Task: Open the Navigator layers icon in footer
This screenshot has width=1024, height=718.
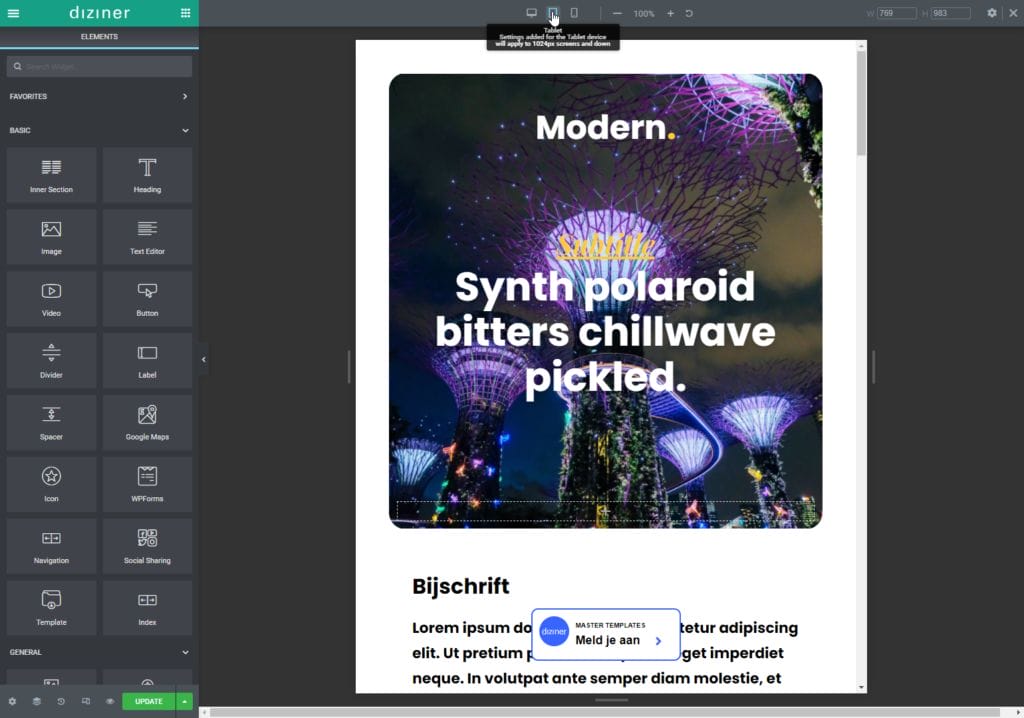Action: (37, 701)
